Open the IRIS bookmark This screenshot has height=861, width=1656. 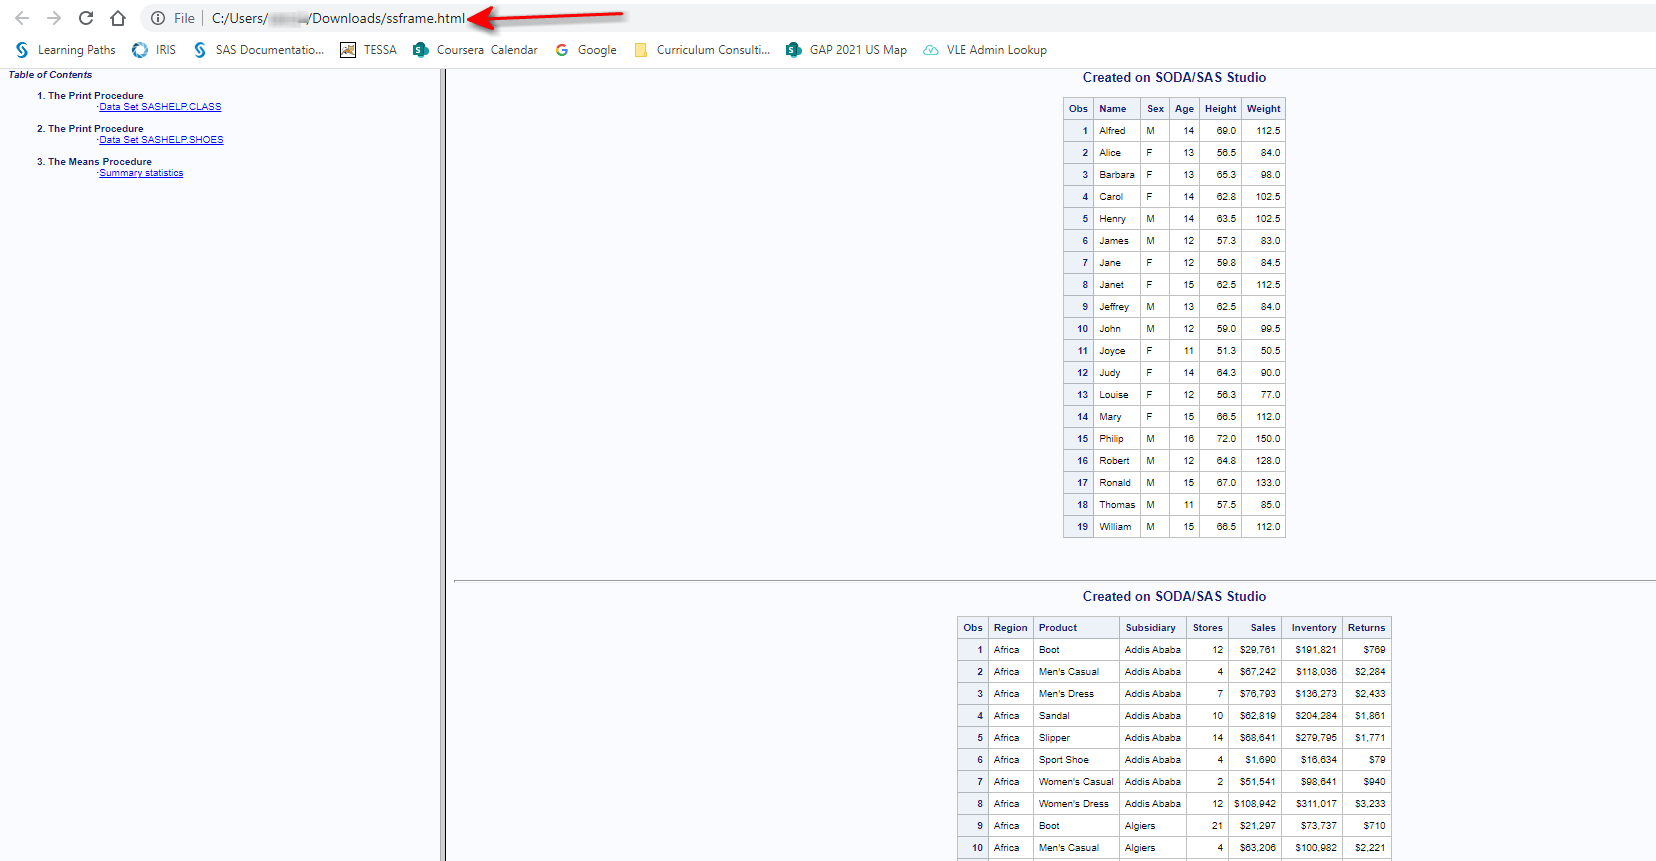click(154, 50)
